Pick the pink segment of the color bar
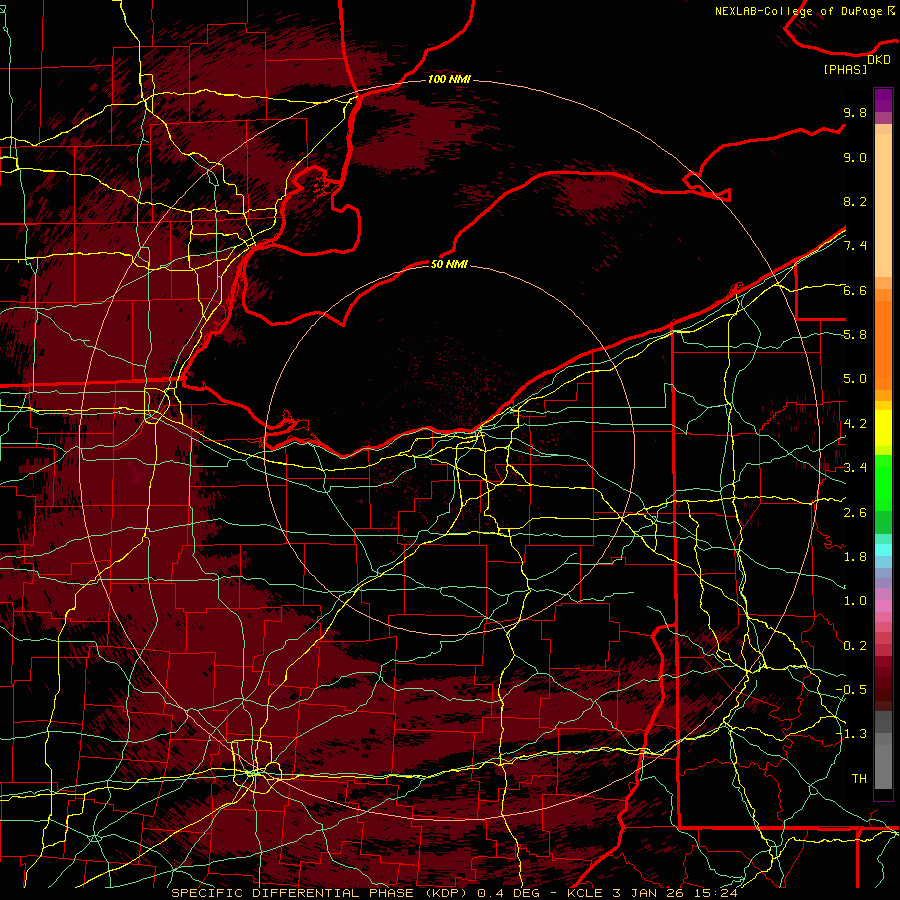Image resolution: width=900 pixels, height=900 pixels. (x=883, y=606)
